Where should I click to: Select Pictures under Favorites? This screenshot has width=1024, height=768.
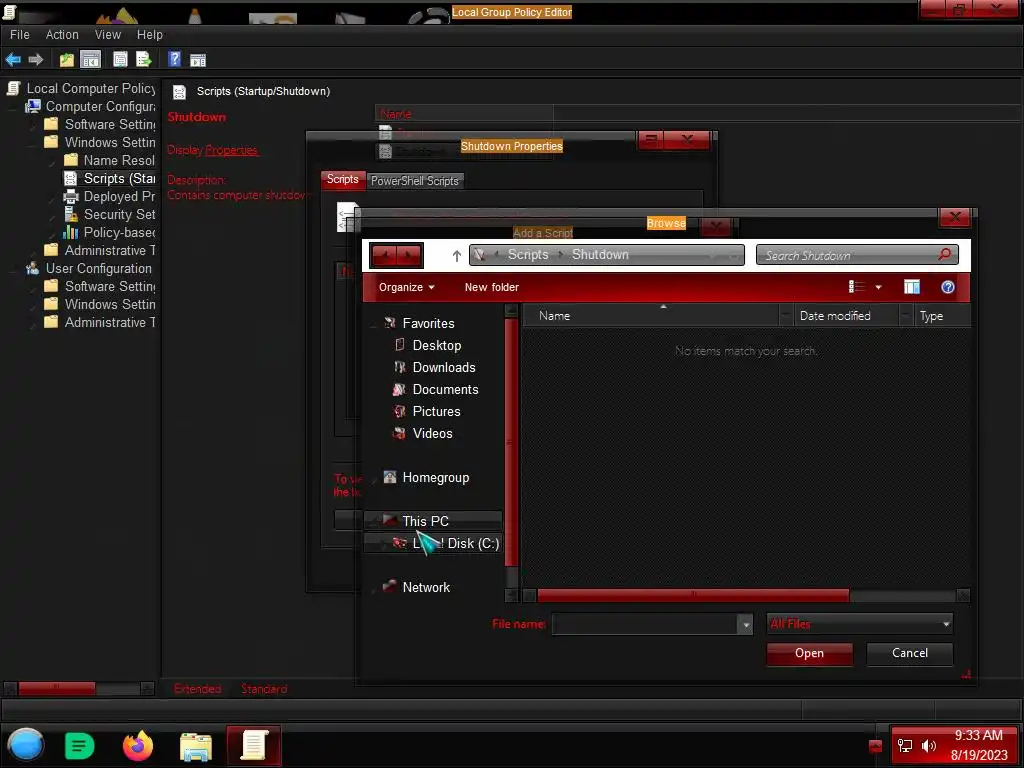[x=436, y=411]
